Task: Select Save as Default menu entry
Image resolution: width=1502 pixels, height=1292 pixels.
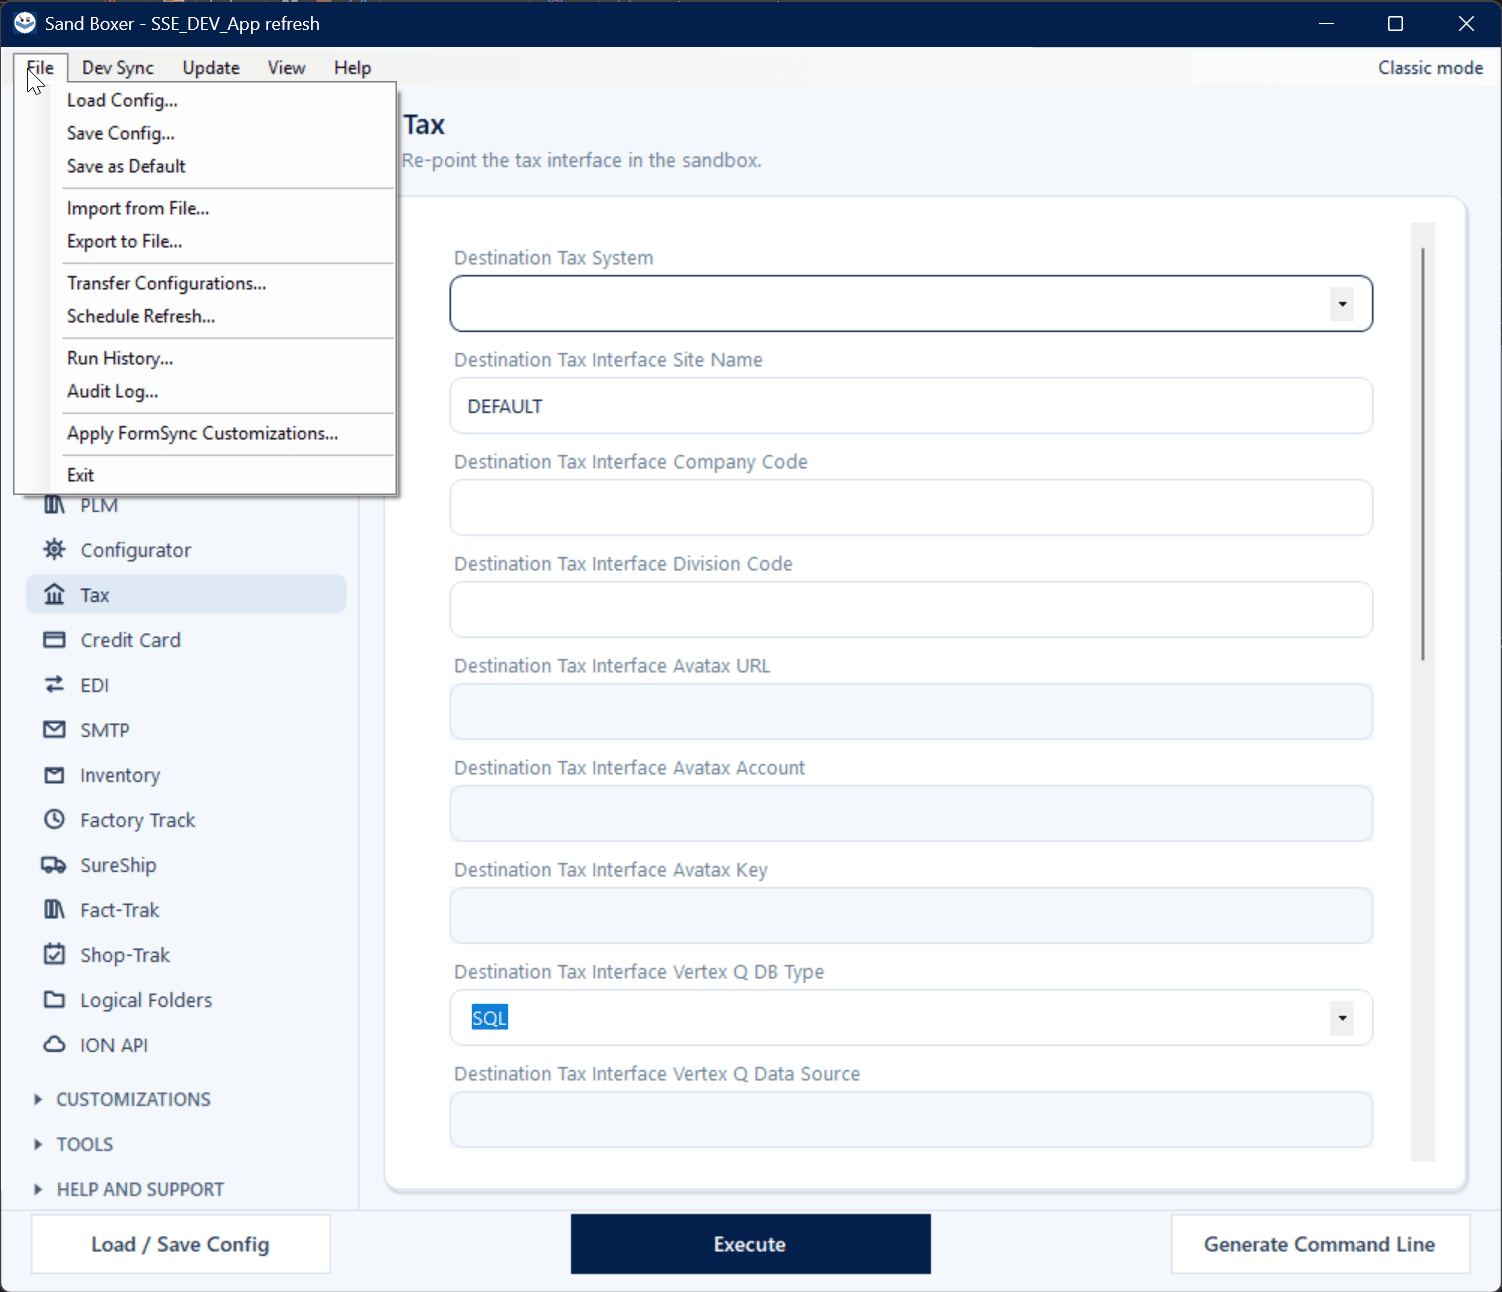Action: pyautogui.click(x=205, y=166)
